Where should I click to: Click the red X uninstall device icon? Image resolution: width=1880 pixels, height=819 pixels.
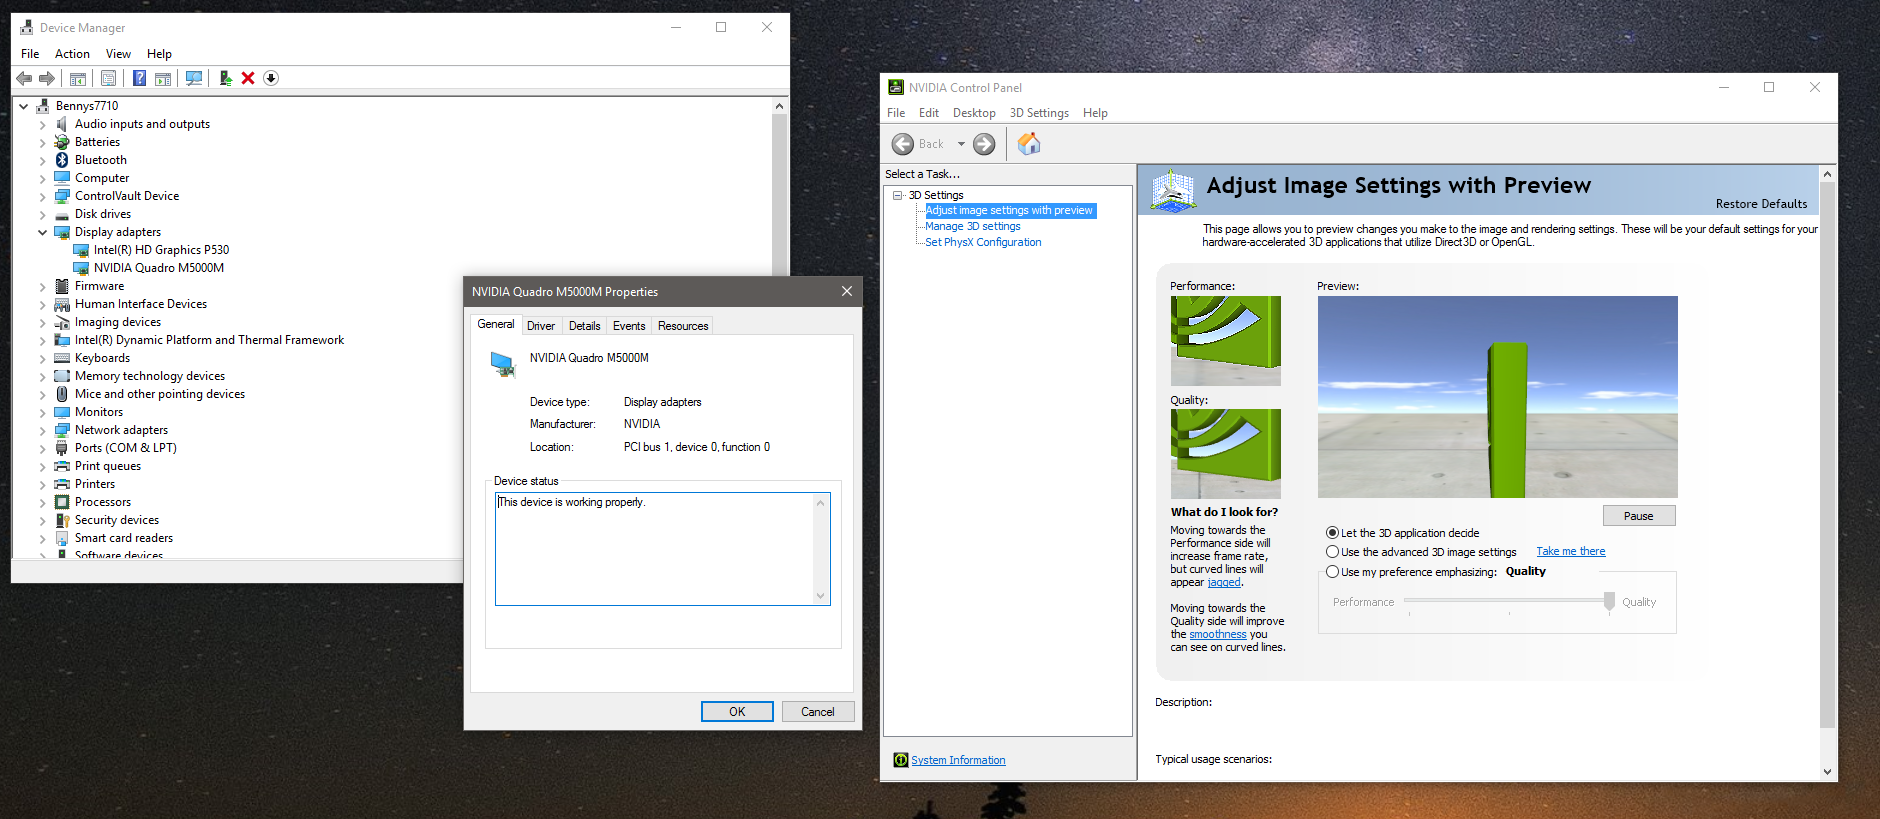(x=248, y=78)
